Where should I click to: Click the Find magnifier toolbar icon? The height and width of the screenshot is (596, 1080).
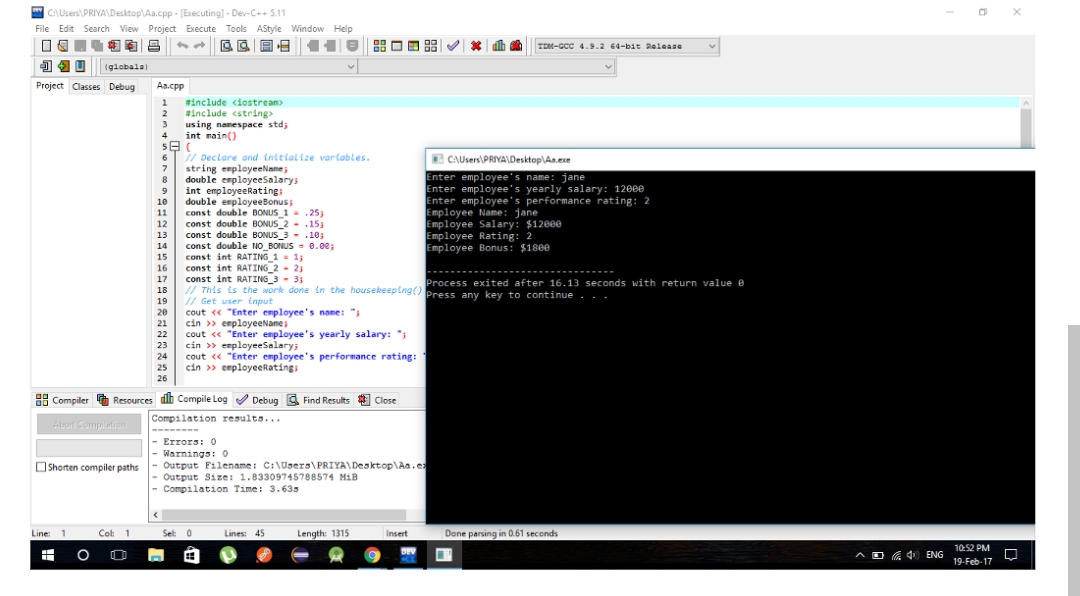click(x=227, y=46)
